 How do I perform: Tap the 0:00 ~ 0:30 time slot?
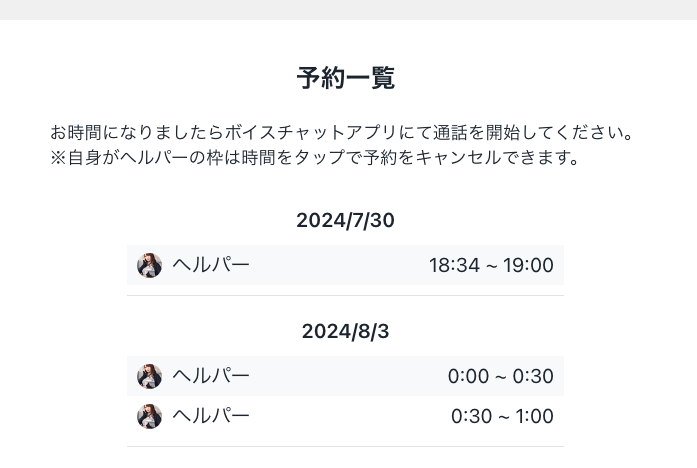pyautogui.click(x=501, y=376)
